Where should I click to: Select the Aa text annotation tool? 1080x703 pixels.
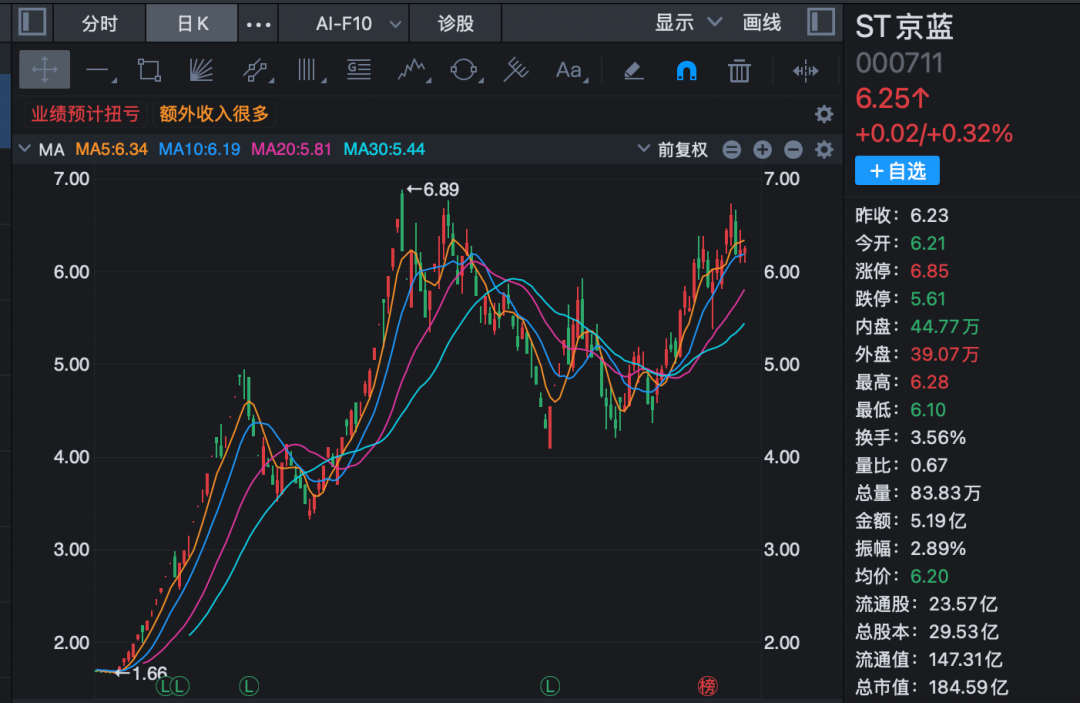(570, 70)
